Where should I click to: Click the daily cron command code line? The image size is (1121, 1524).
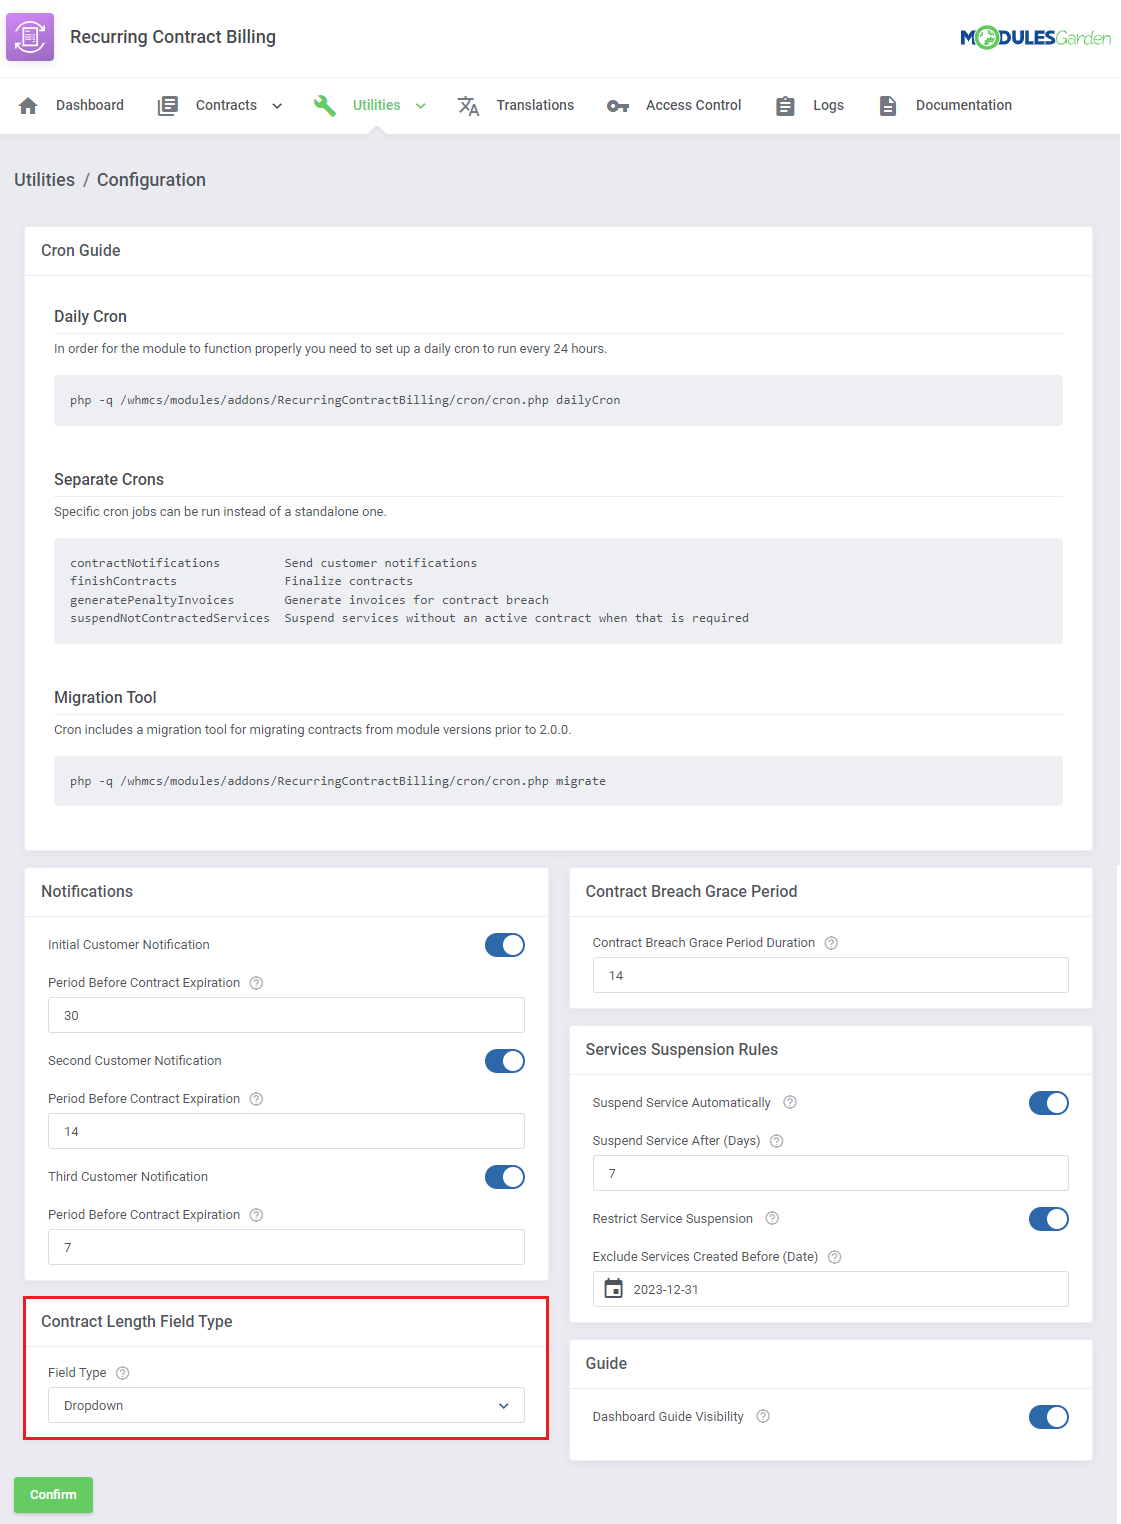click(x=345, y=400)
